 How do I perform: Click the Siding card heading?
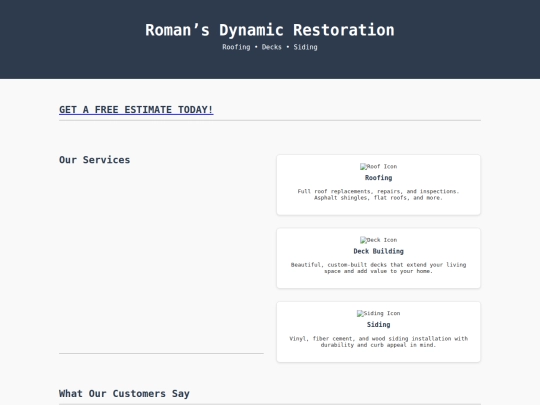378,324
